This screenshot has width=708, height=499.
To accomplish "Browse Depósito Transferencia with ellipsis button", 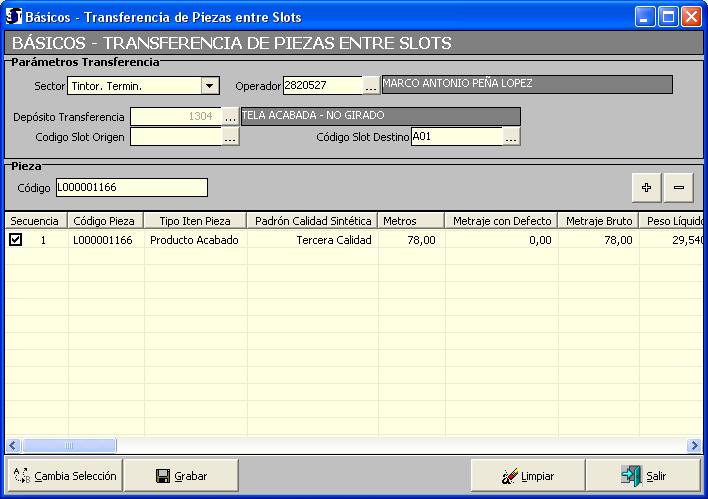I will [230, 117].
